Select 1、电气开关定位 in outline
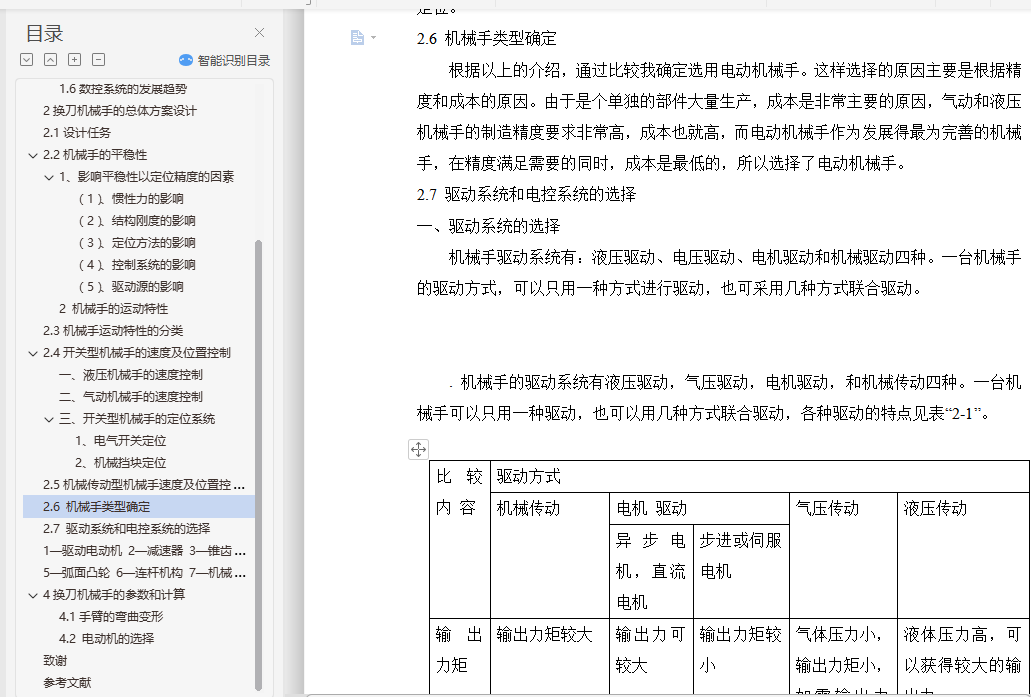The width and height of the screenshot is (1031, 697). [x=120, y=441]
